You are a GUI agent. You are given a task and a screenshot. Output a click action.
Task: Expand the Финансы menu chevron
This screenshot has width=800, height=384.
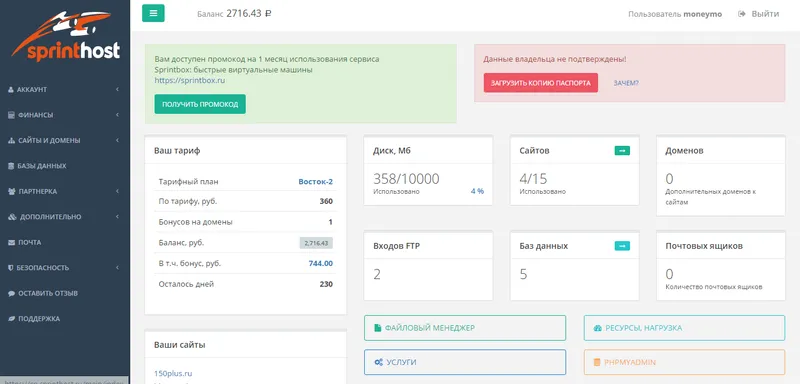pos(117,115)
